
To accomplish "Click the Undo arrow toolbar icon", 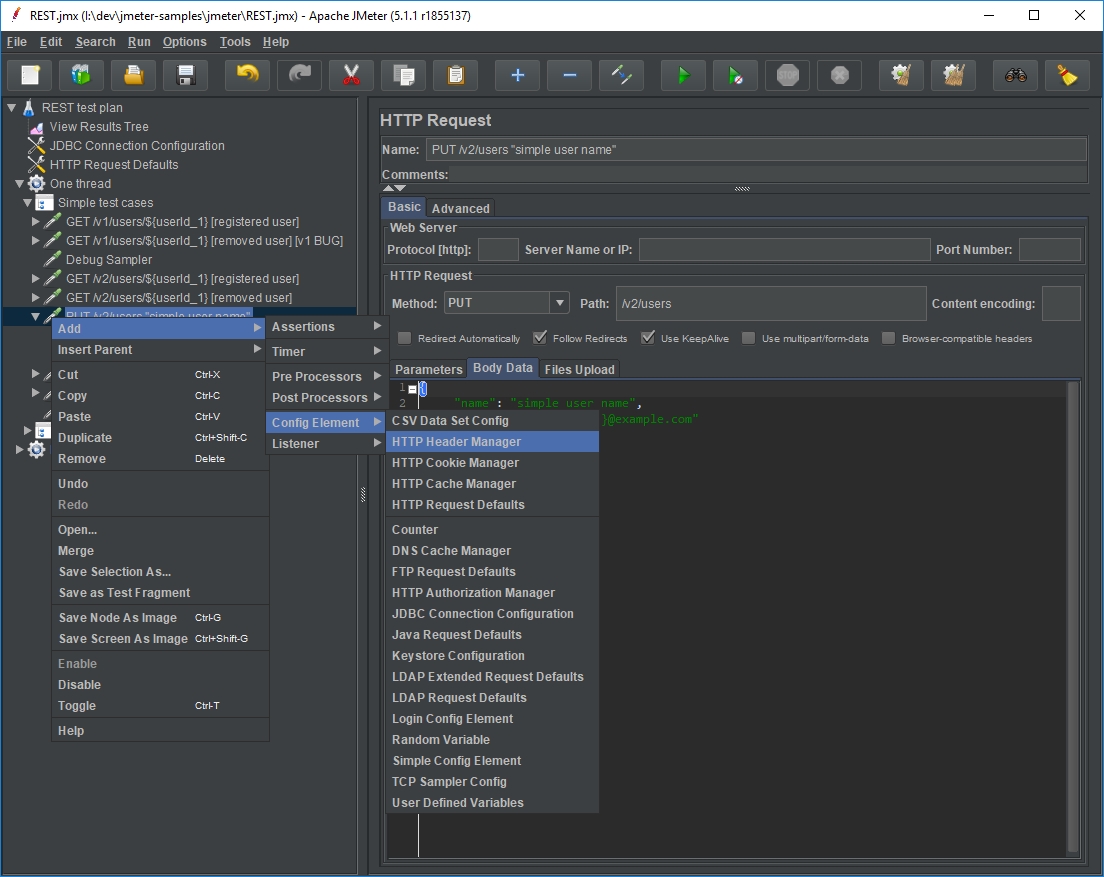I will click(247, 75).
